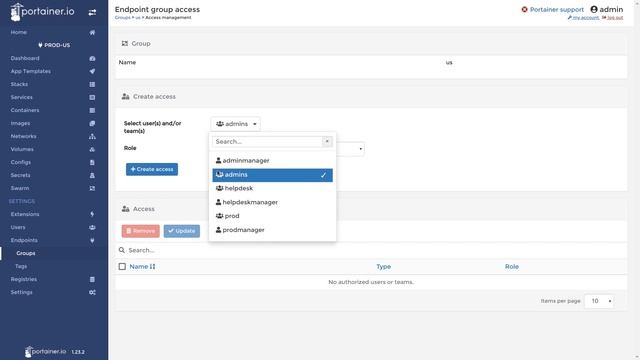The height and width of the screenshot is (360, 640).
Task: Click the Users group icon in sidebar
Action: pyautogui.click(x=92, y=227)
